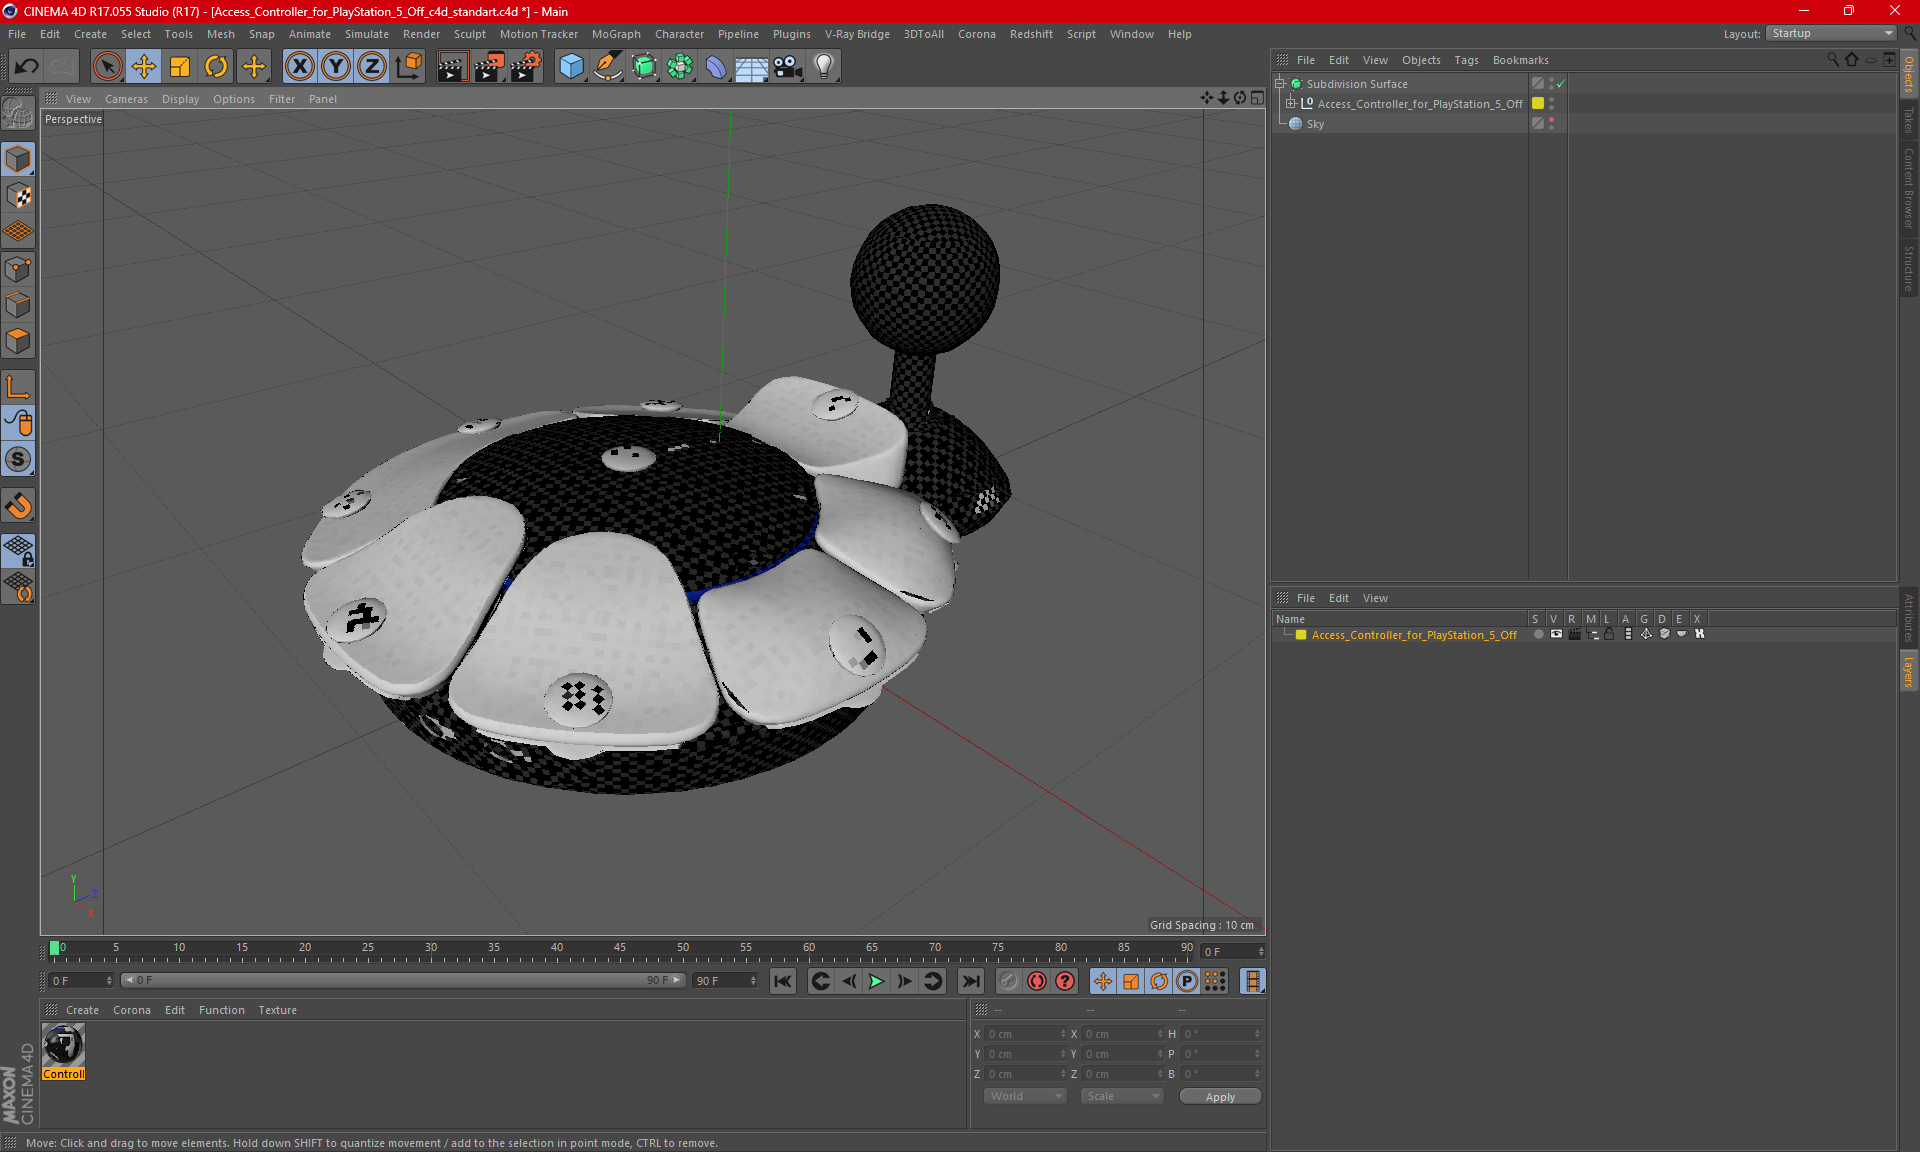This screenshot has height=1152, width=1920.
Task: Add a Bend deformer
Action: (716, 67)
